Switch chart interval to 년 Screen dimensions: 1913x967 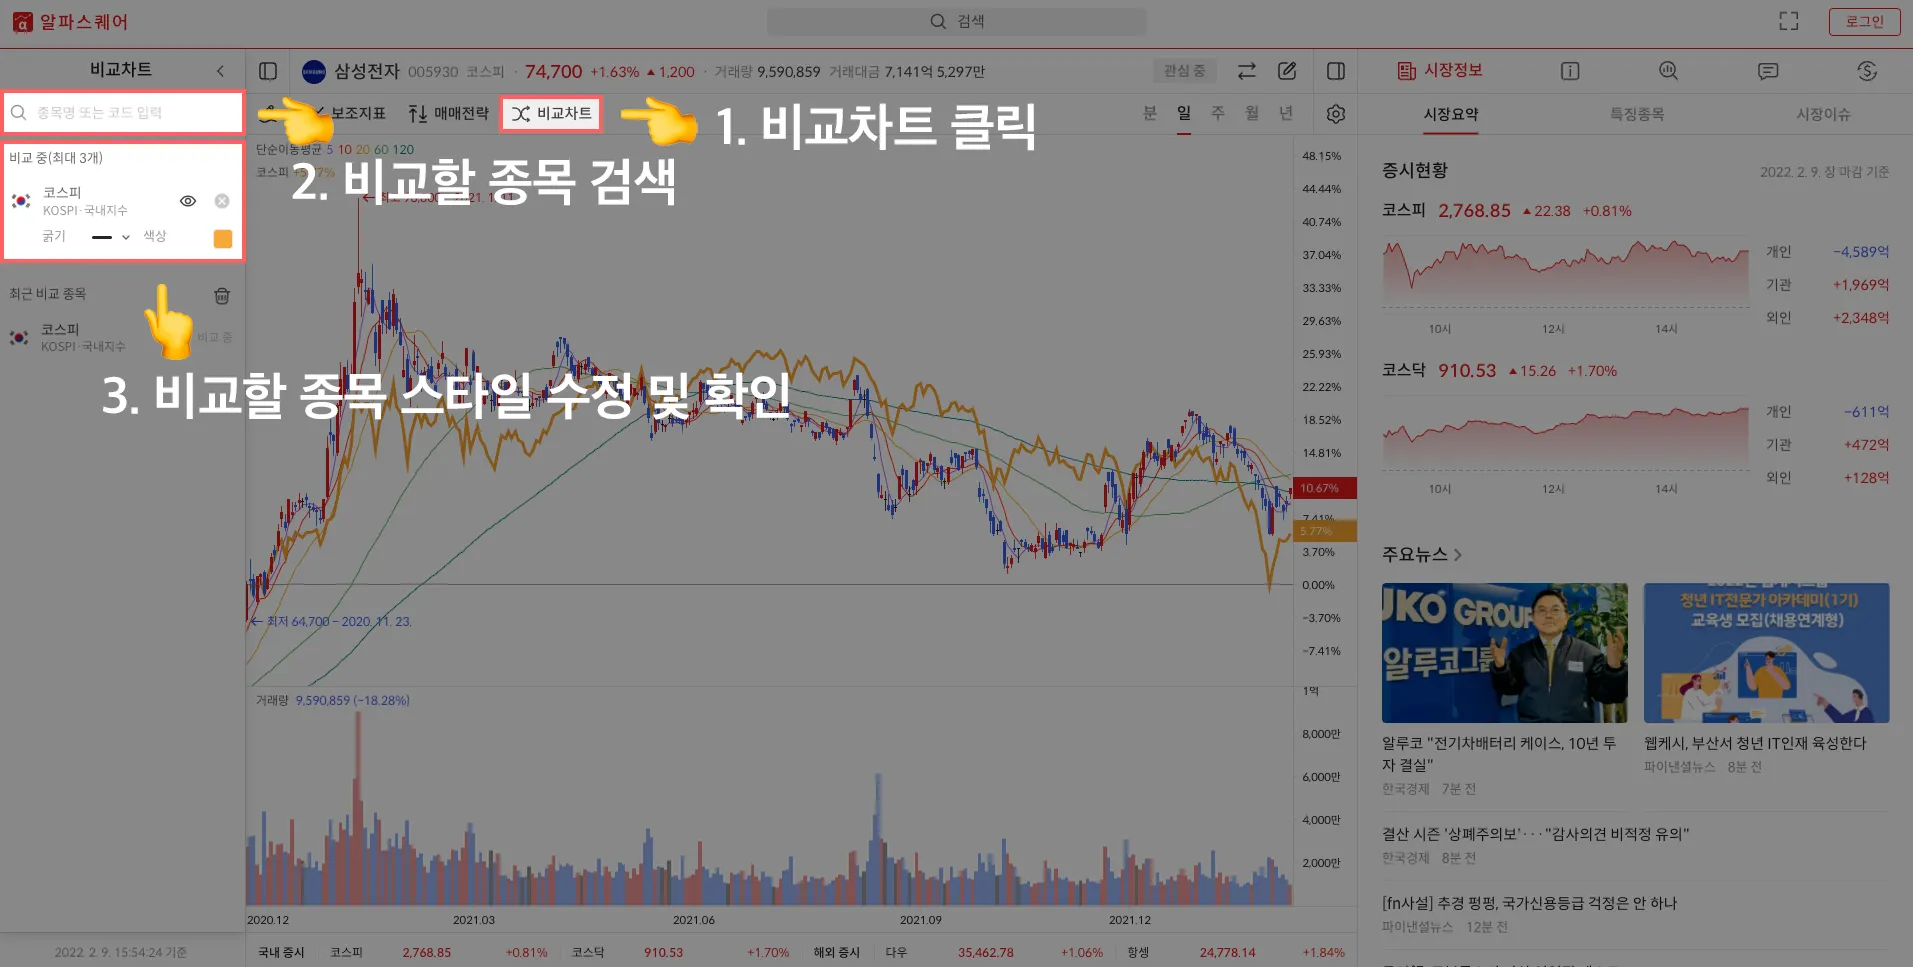tap(1286, 113)
